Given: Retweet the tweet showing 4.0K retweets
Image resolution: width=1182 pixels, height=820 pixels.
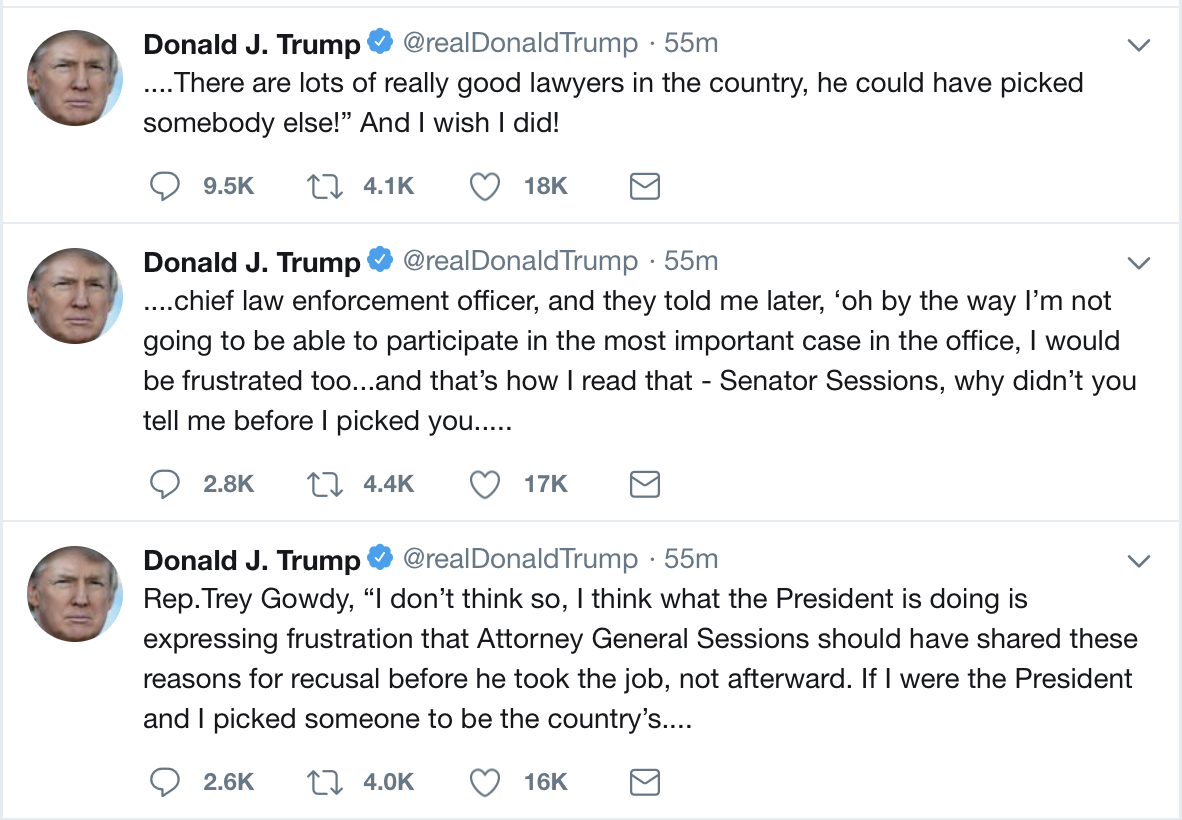Looking at the screenshot, I should tap(325, 782).
